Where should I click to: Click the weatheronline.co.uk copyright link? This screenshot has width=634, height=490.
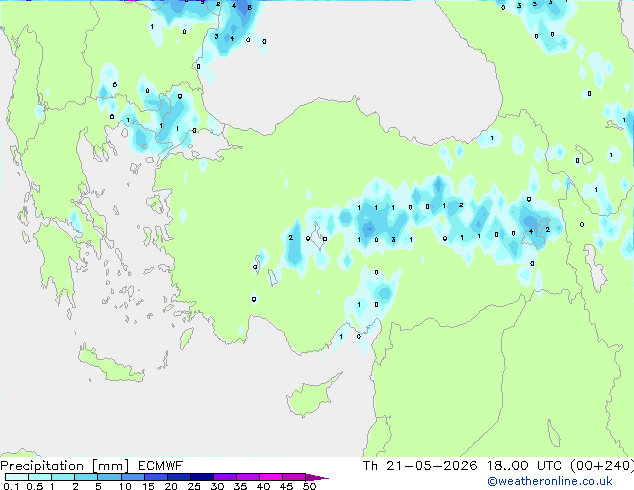pos(549,481)
